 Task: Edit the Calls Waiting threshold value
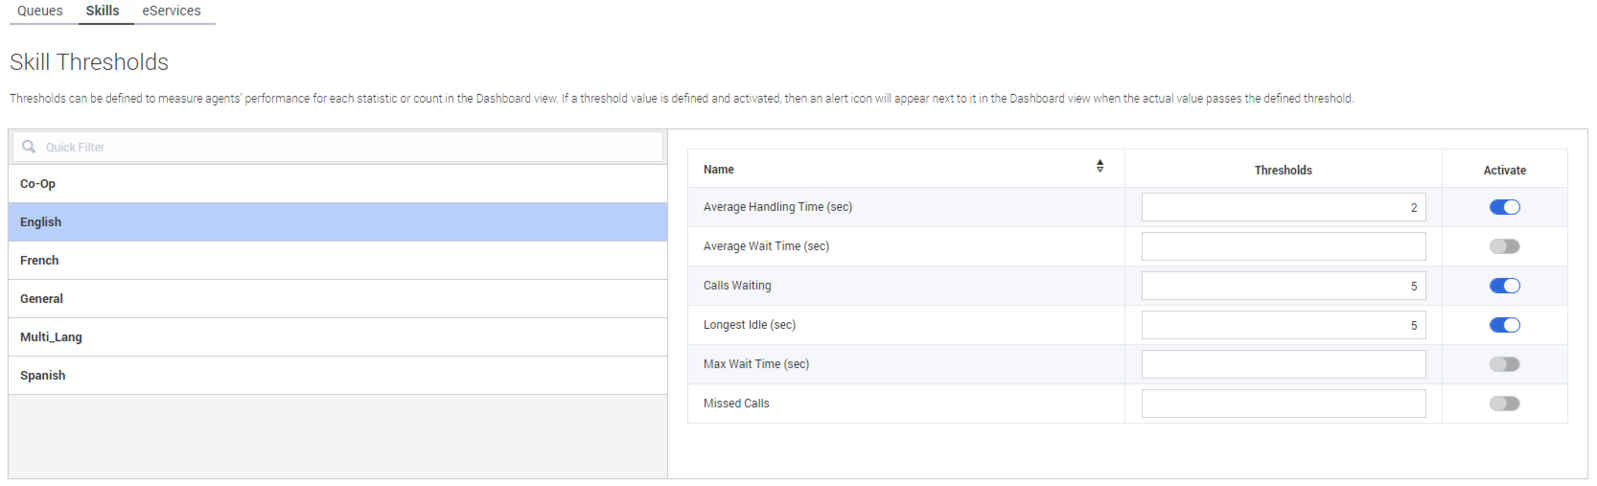(1283, 286)
